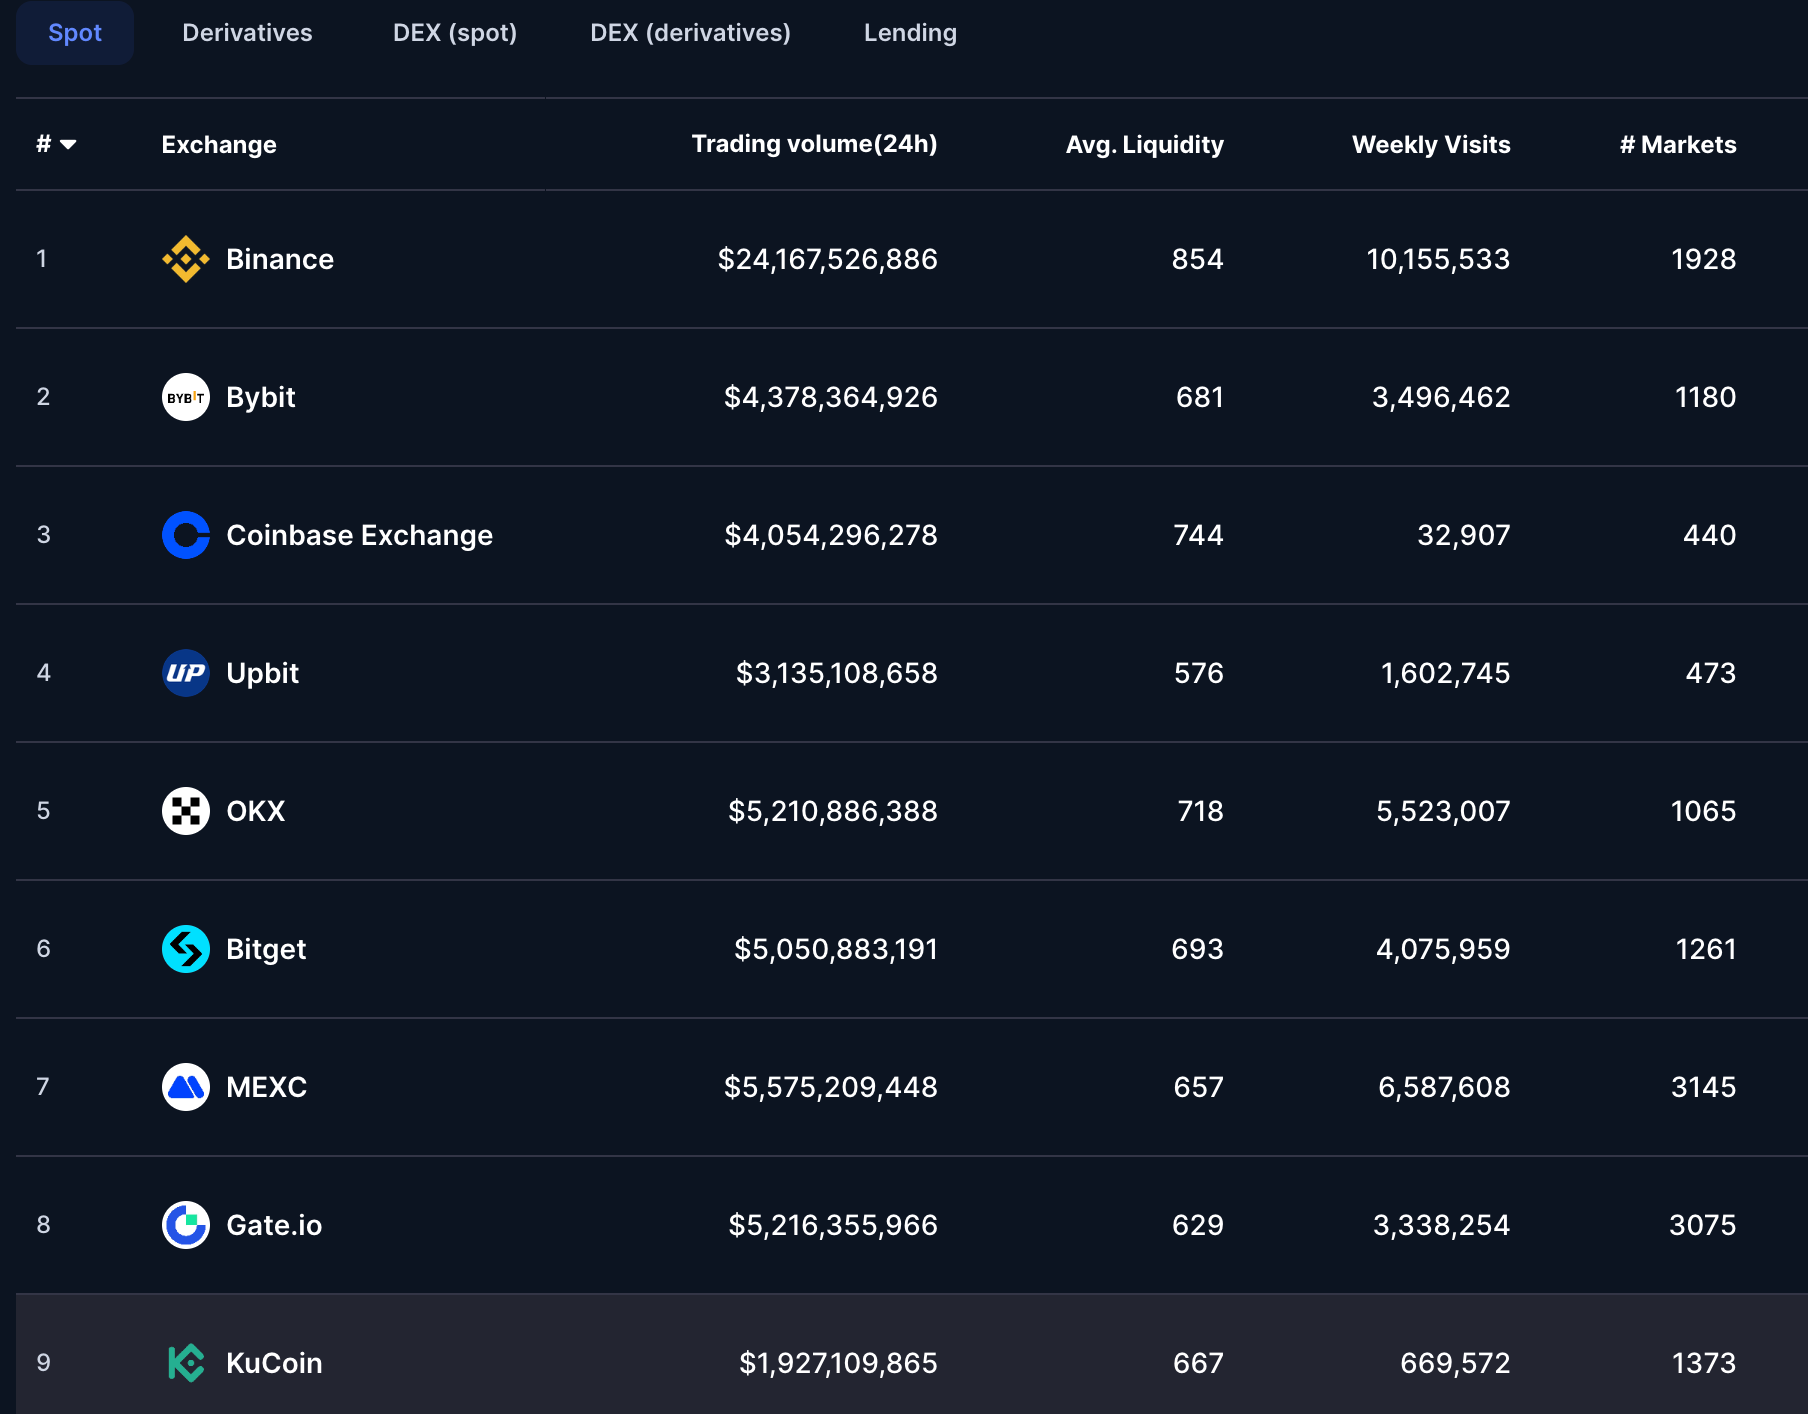Image resolution: width=1808 pixels, height=1414 pixels.
Task: Click Binance markets count 1928
Action: pyautogui.click(x=1704, y=259)
